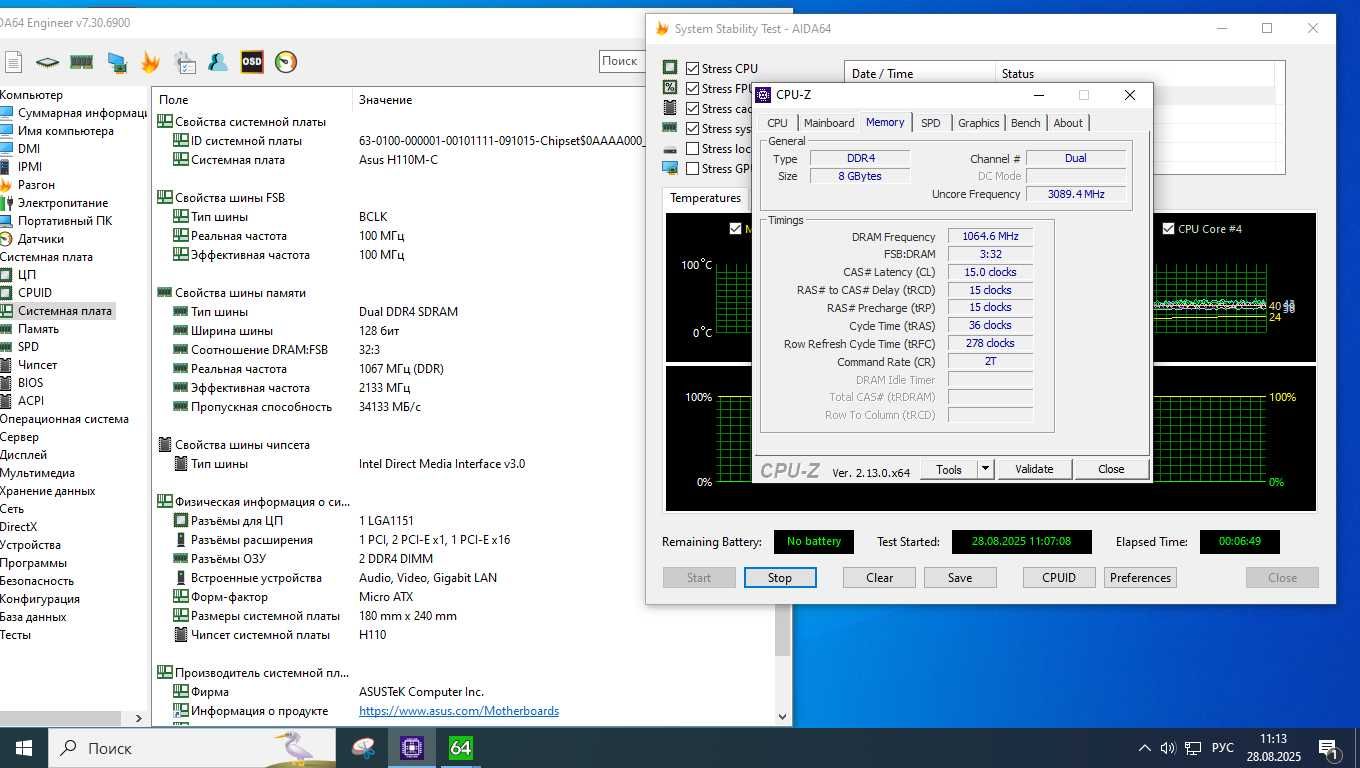The width and height of the screenshot is (1360, 768).
Task: Uncheck the Stress cache checkbox
Action: point(692,109)
